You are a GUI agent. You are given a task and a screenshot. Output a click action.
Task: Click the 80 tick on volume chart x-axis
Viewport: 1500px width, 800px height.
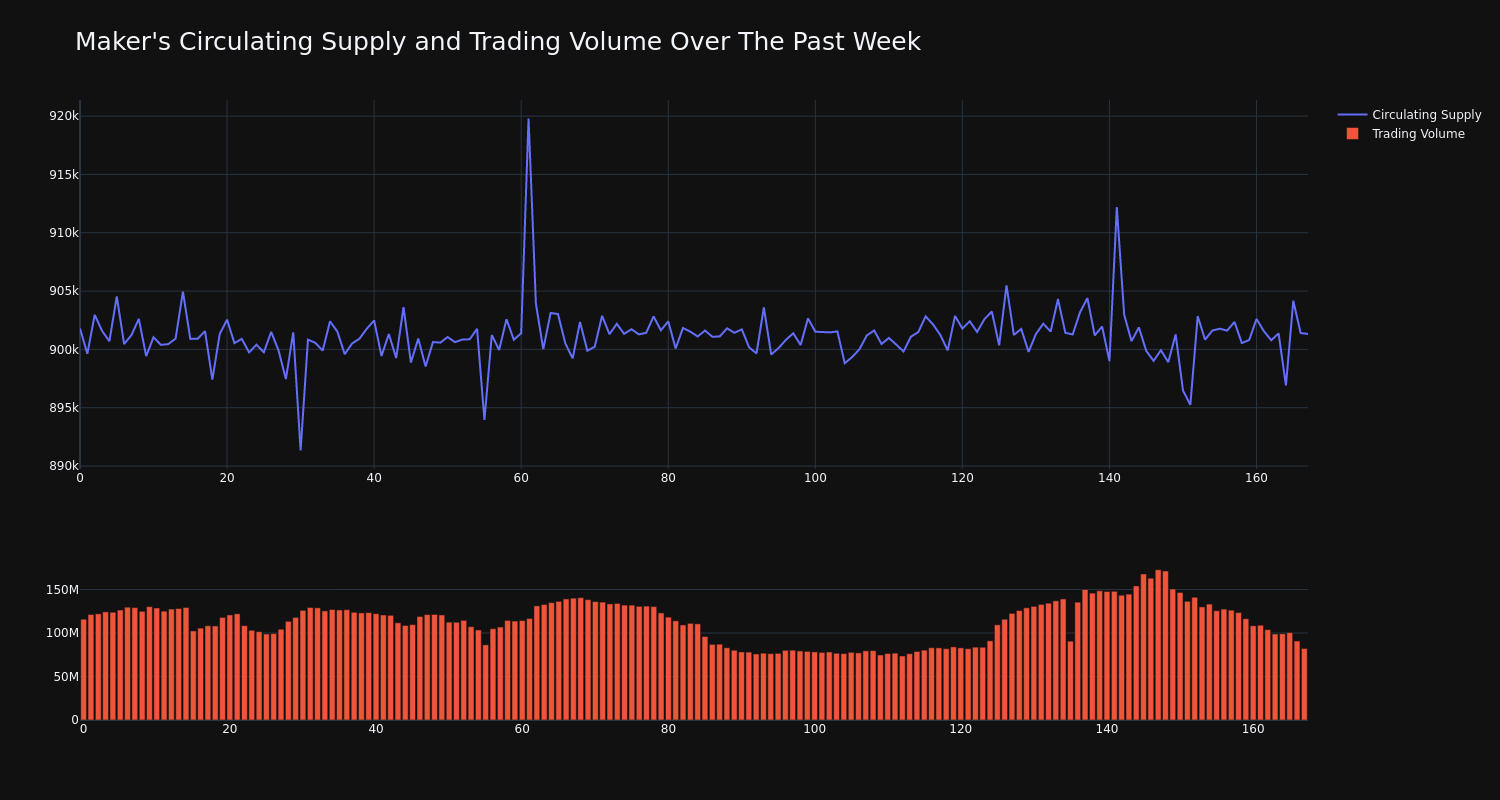point(668,730)
